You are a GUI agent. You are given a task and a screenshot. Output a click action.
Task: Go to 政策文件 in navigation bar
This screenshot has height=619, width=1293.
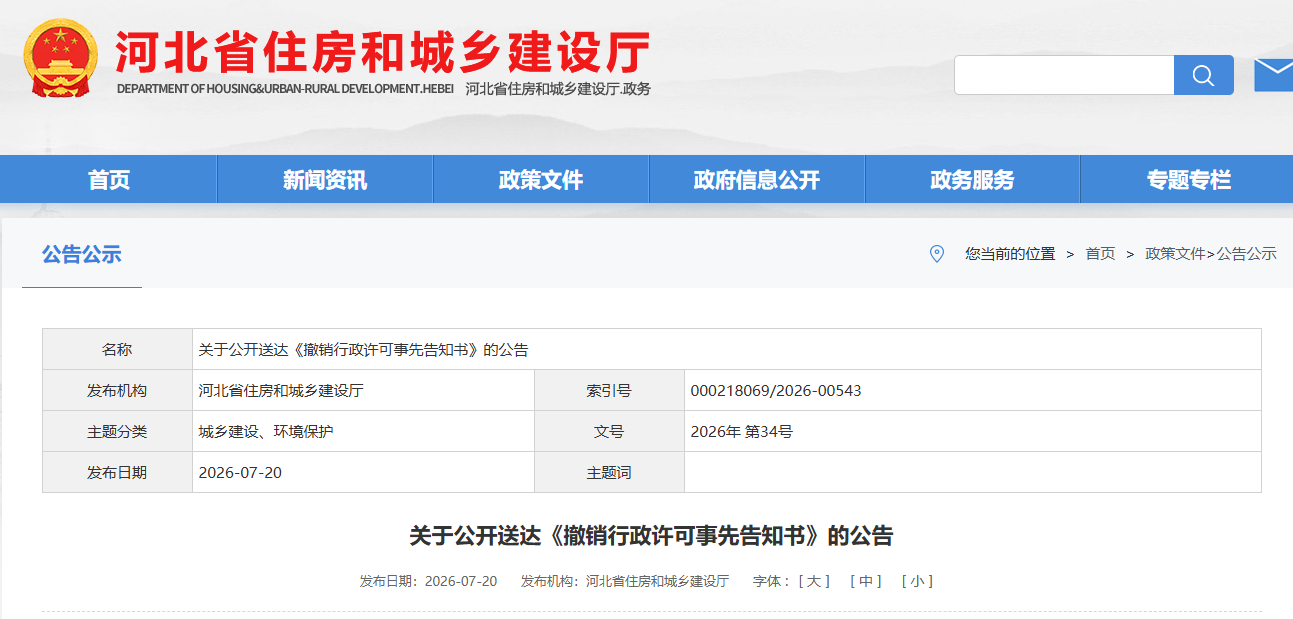coord(541,180)
